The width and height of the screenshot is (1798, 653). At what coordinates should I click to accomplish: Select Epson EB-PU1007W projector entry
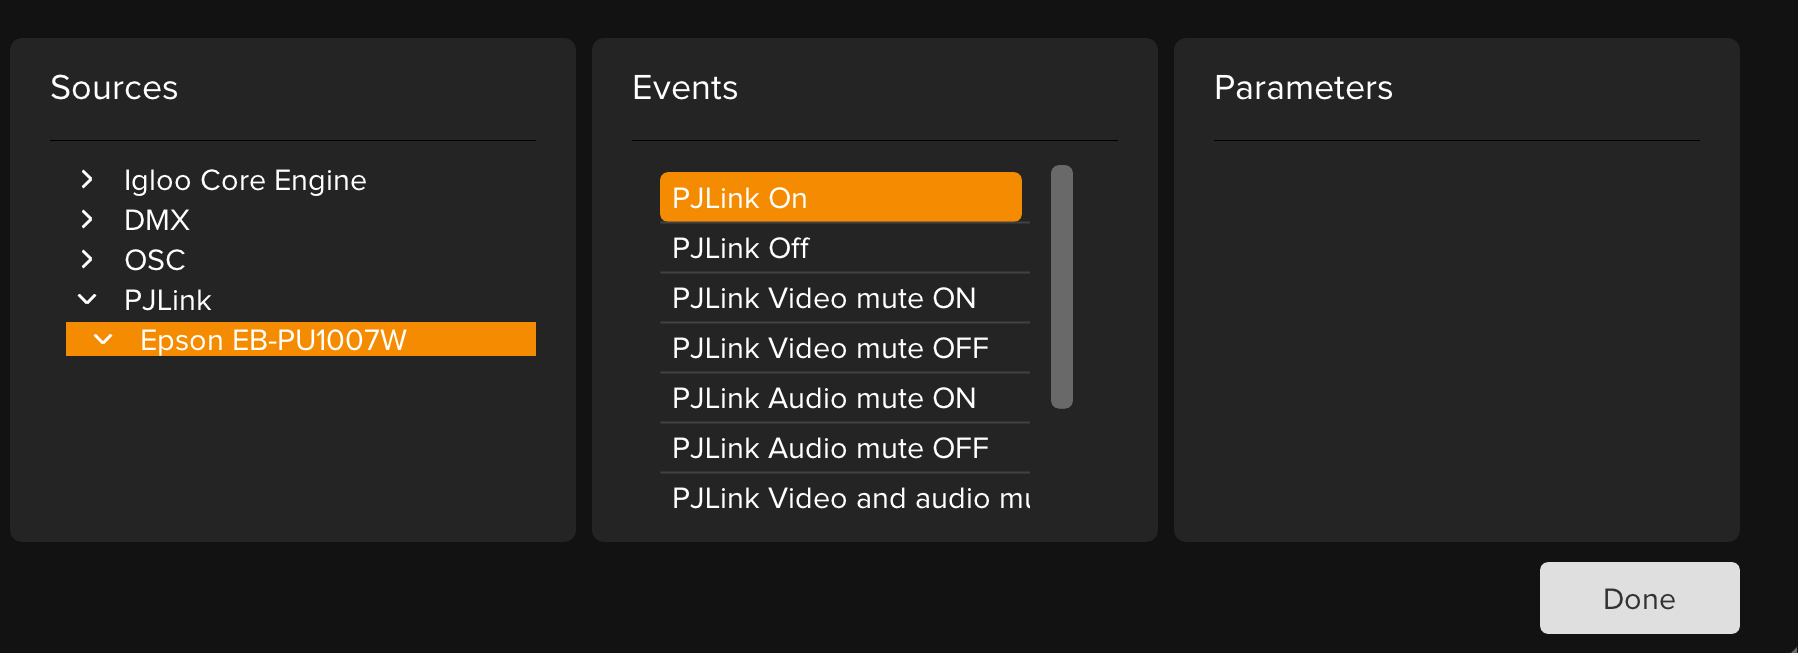273,340
